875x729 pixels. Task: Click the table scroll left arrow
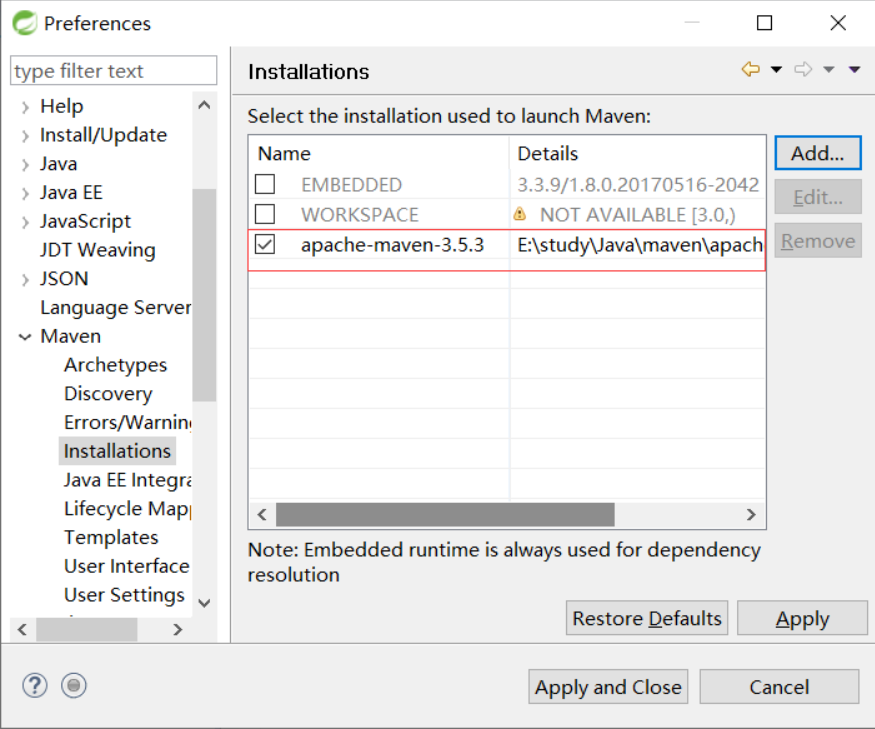(x=262, y=514)
